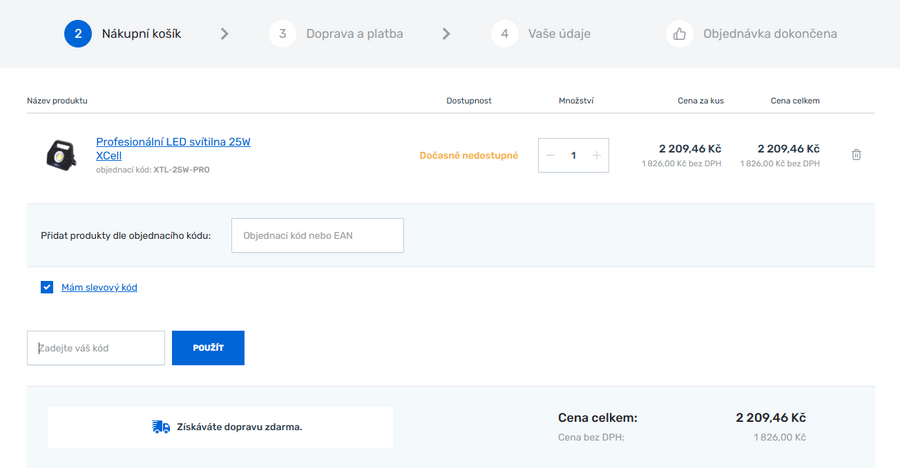Viewport: 900px width, 468px height.
Task: Uncheck the Mám slevový kód checkbox
Action: click(47, 287)
